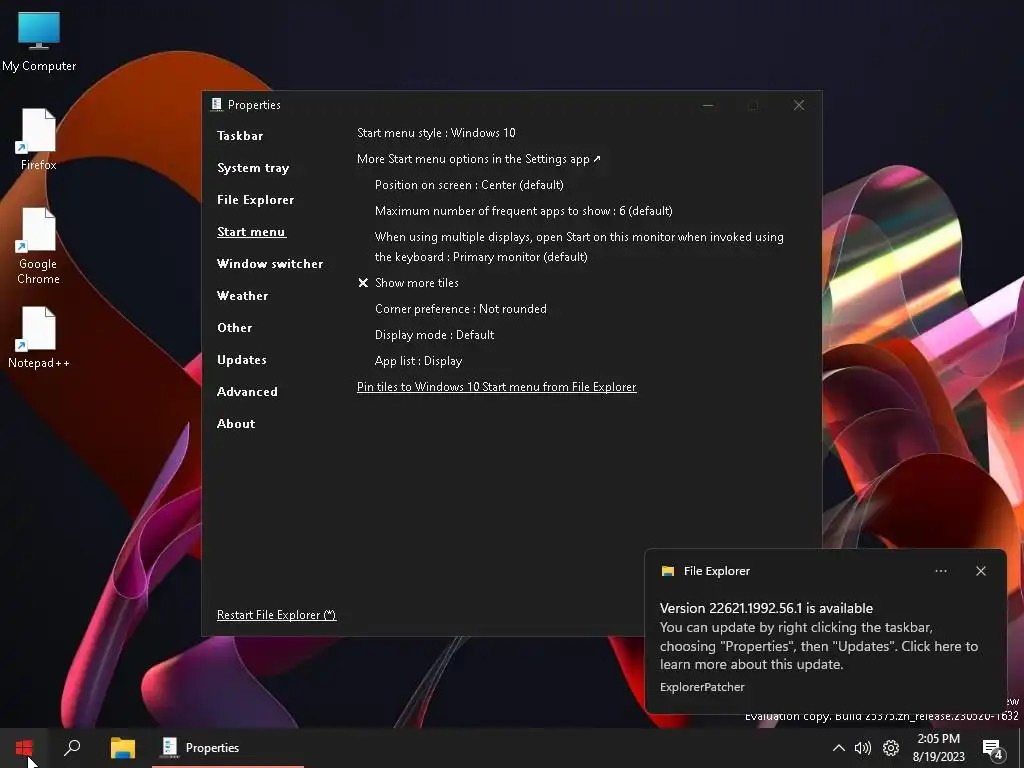Open the Advanced section
This screenshot has height=768, width=1024.
(x=247, y=392)
